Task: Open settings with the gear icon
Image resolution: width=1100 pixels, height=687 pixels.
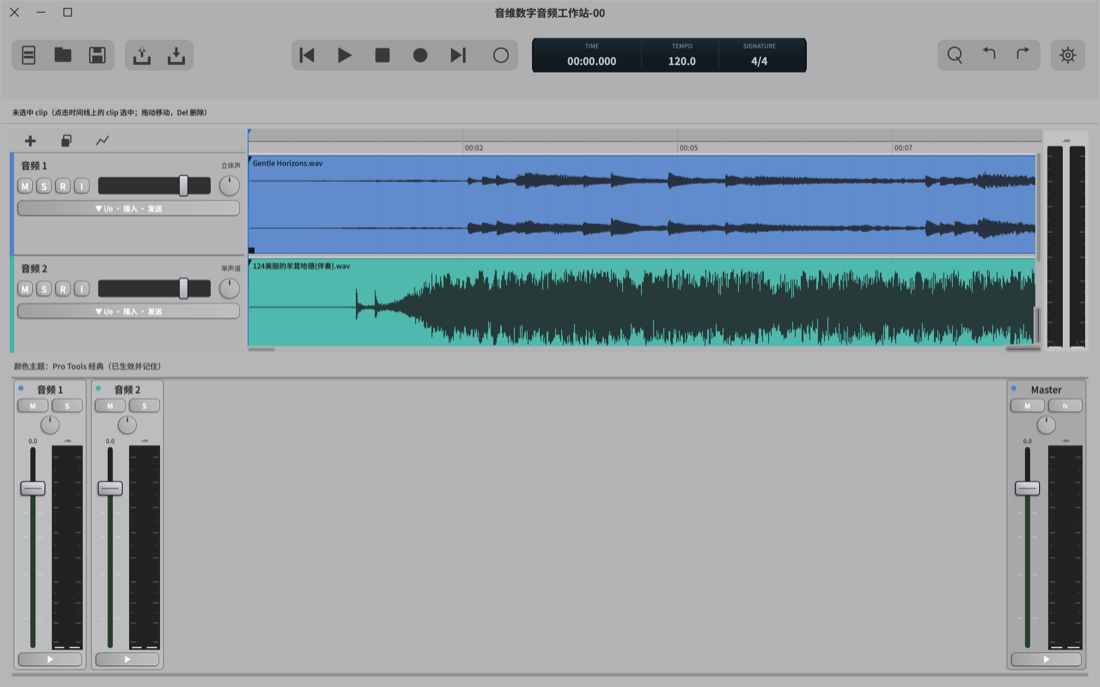Action: (1068, 55)
